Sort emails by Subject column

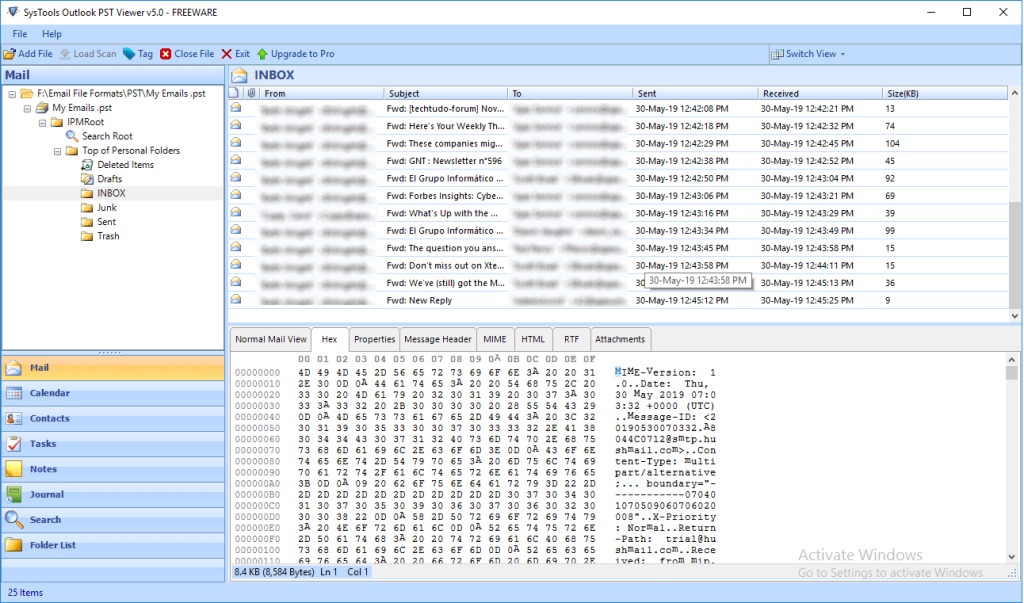coord(445,93)
